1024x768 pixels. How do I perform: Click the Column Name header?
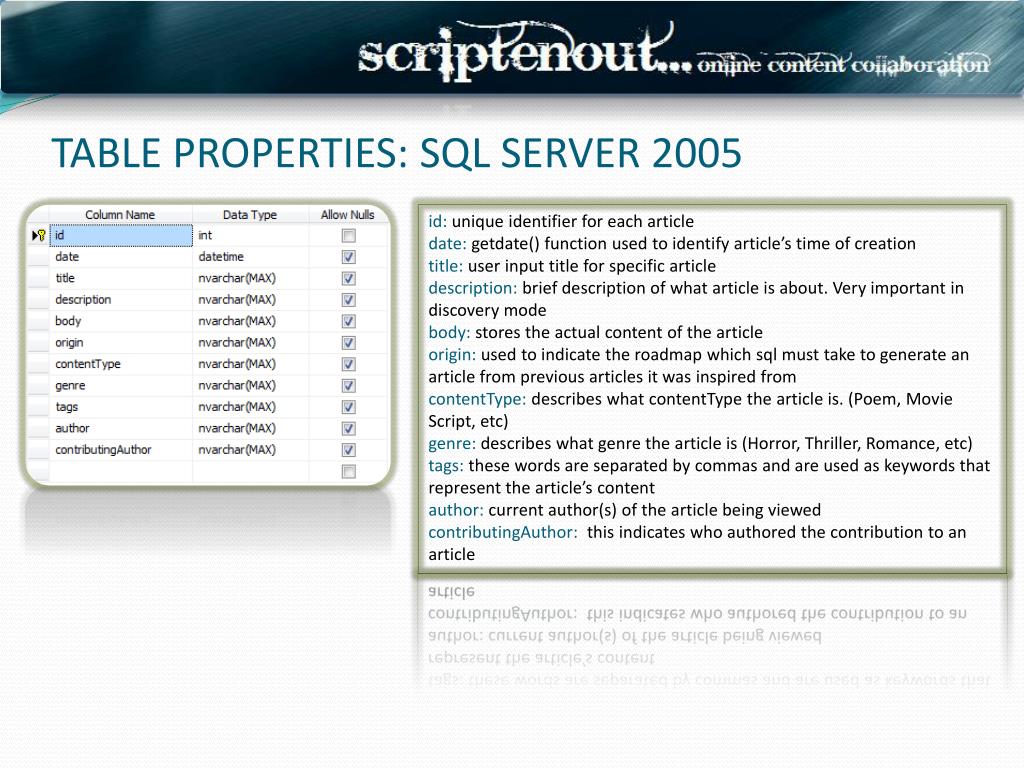pos(120,215)
